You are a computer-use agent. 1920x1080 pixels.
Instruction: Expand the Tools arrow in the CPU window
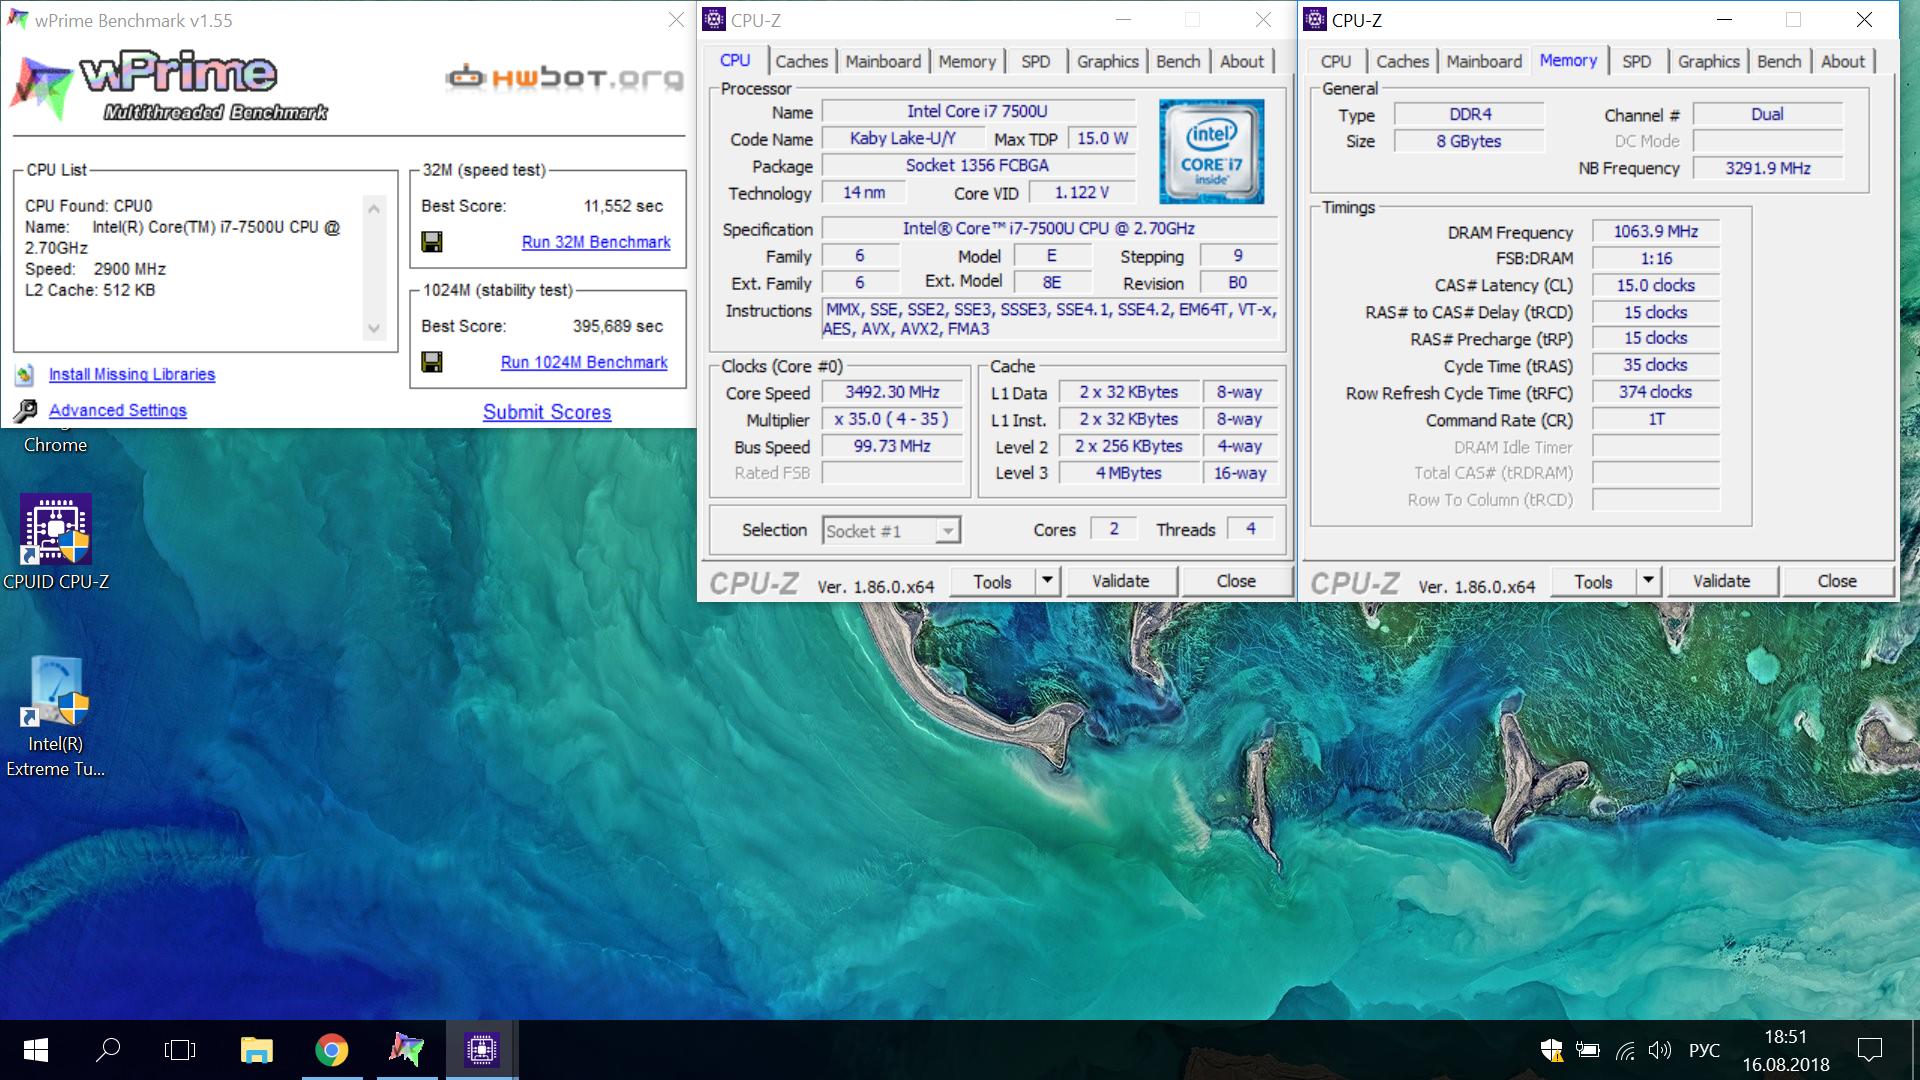pos(1047,581)
